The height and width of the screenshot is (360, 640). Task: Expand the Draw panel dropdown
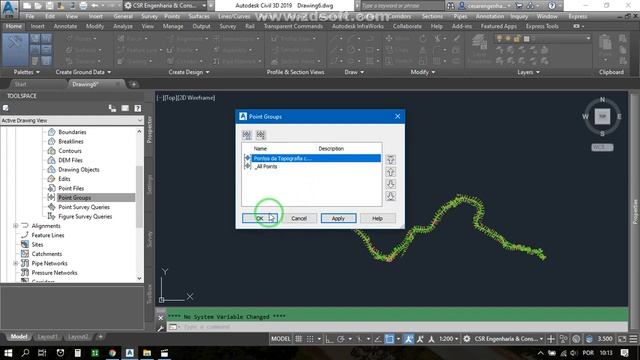tap(354, 72)
